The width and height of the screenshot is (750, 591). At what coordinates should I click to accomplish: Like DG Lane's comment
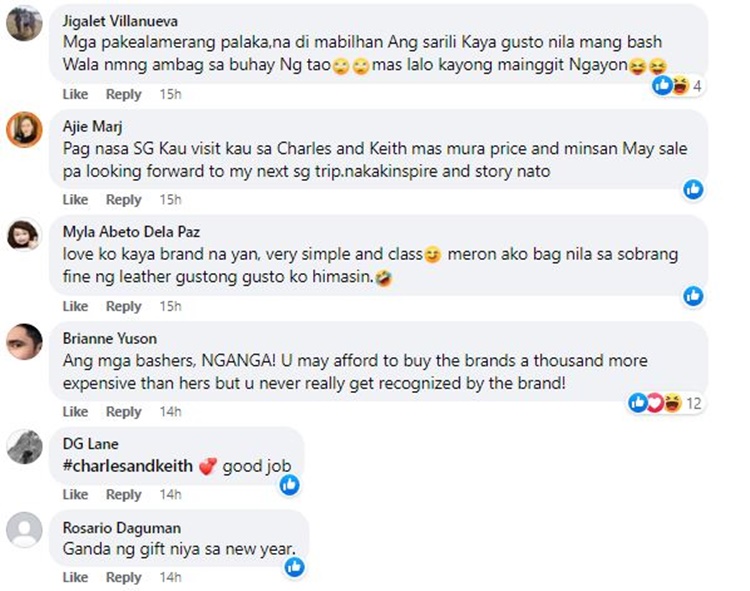(x=75, y=494)
